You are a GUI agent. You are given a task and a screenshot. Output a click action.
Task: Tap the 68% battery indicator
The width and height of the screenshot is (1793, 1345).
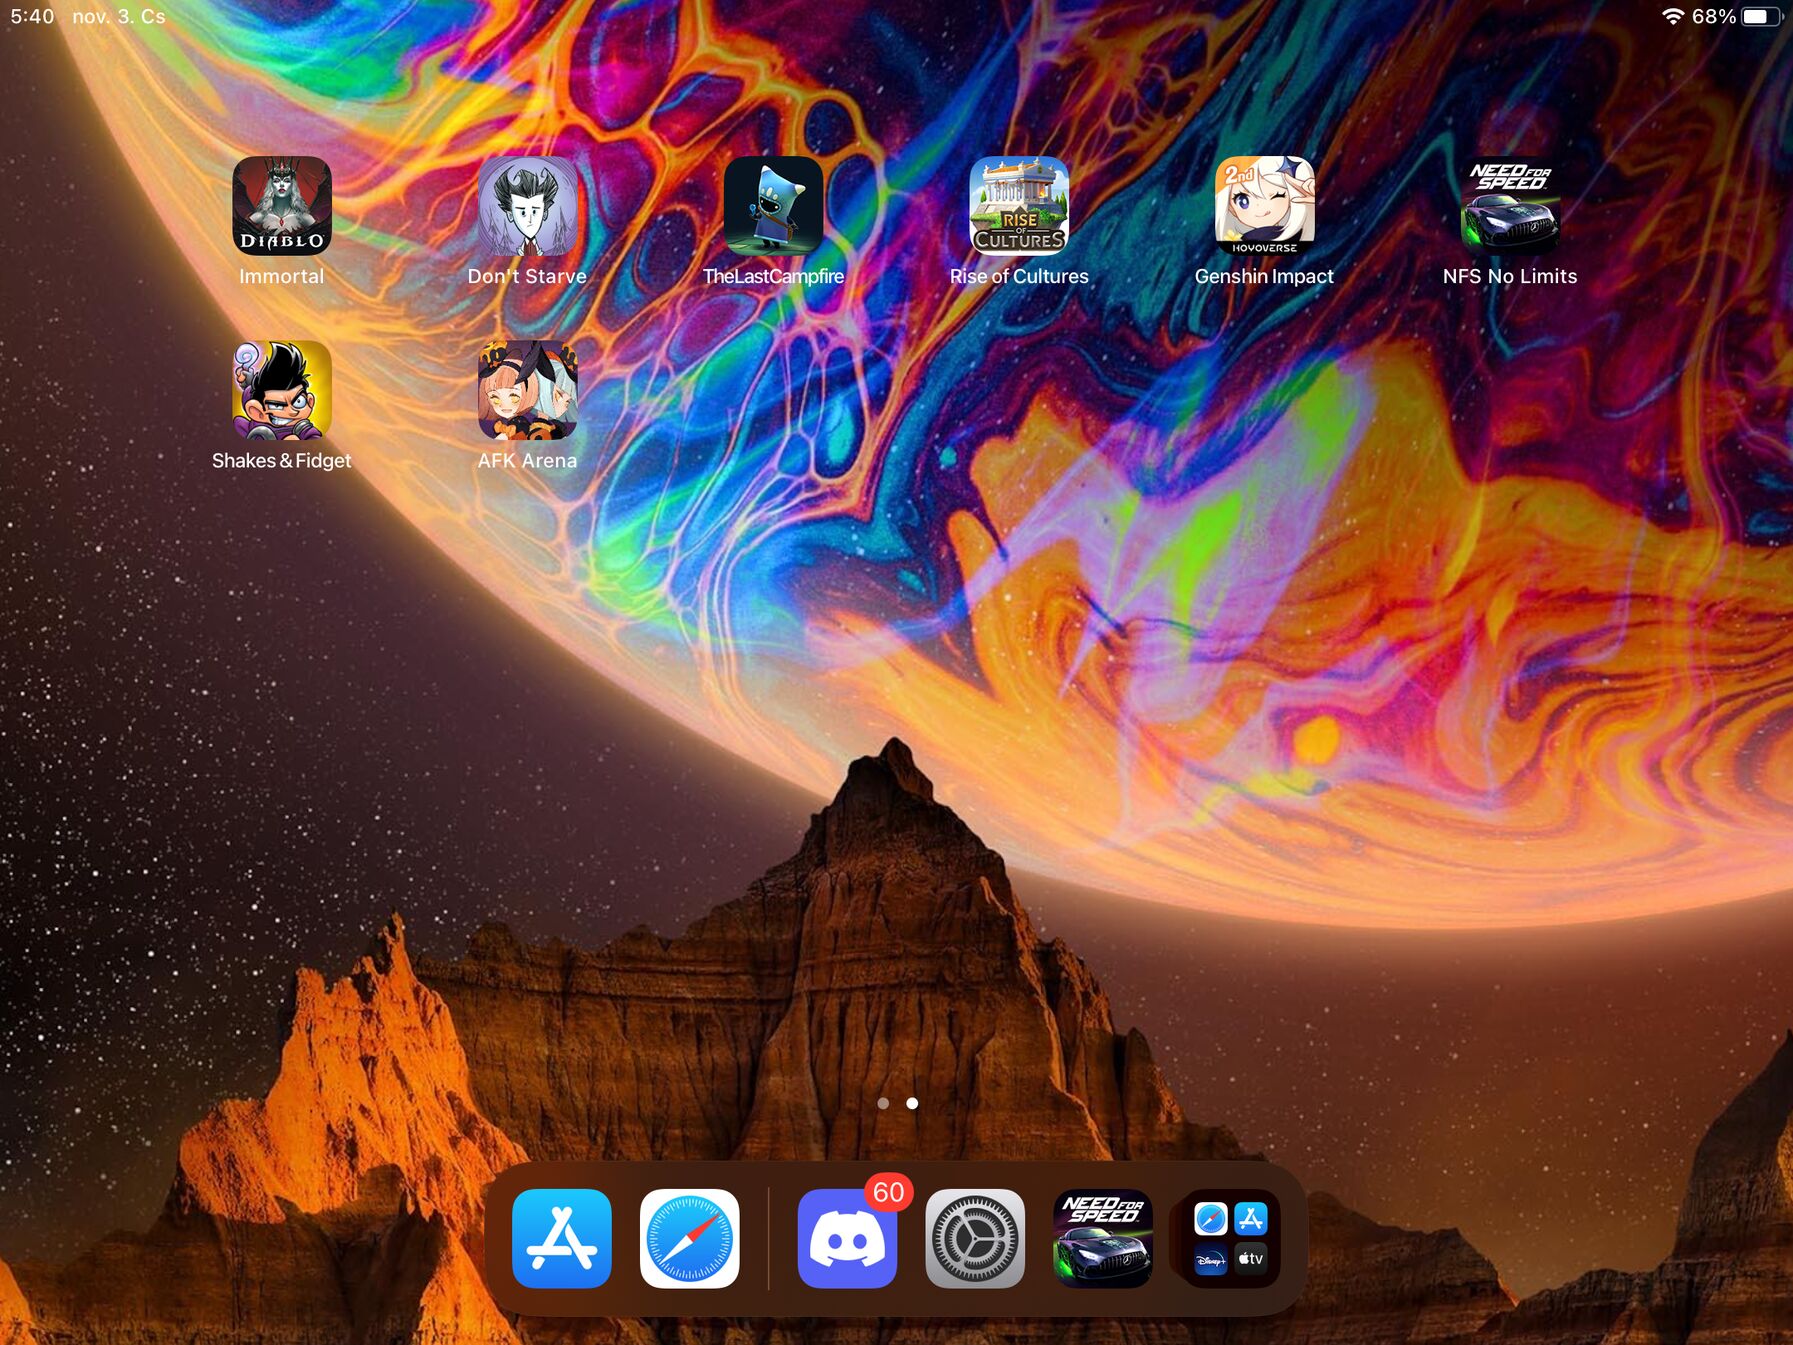tap(1738, 17)
